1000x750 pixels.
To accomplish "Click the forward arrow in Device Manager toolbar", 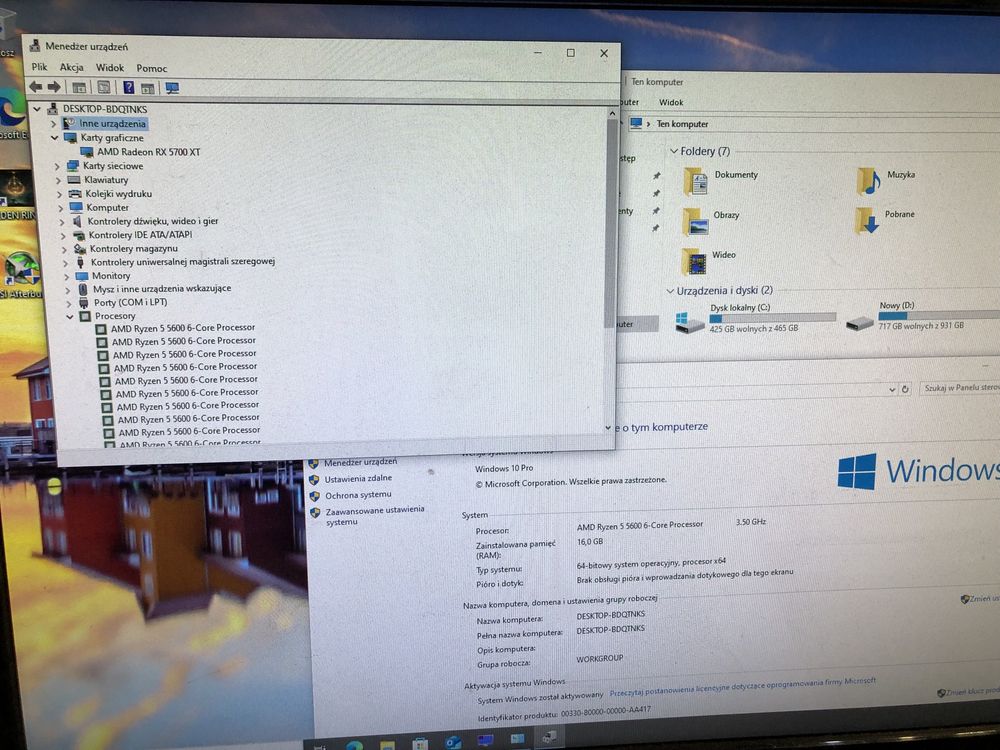I will pos(54,87).
